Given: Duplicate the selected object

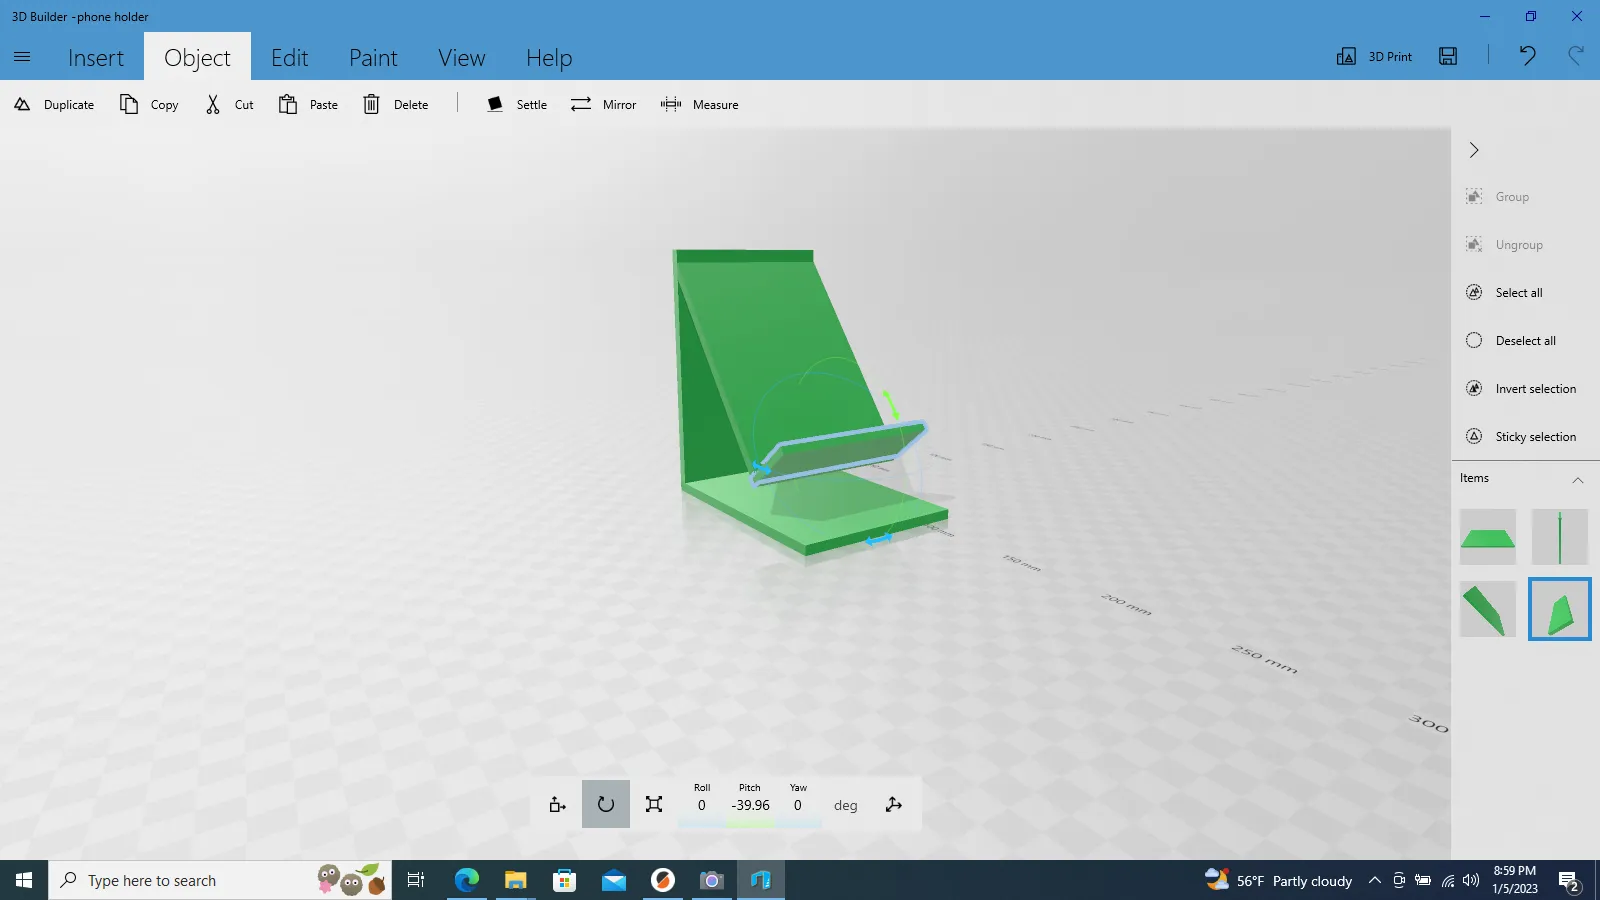Looking at the screenshot, I should click(54, 104).
